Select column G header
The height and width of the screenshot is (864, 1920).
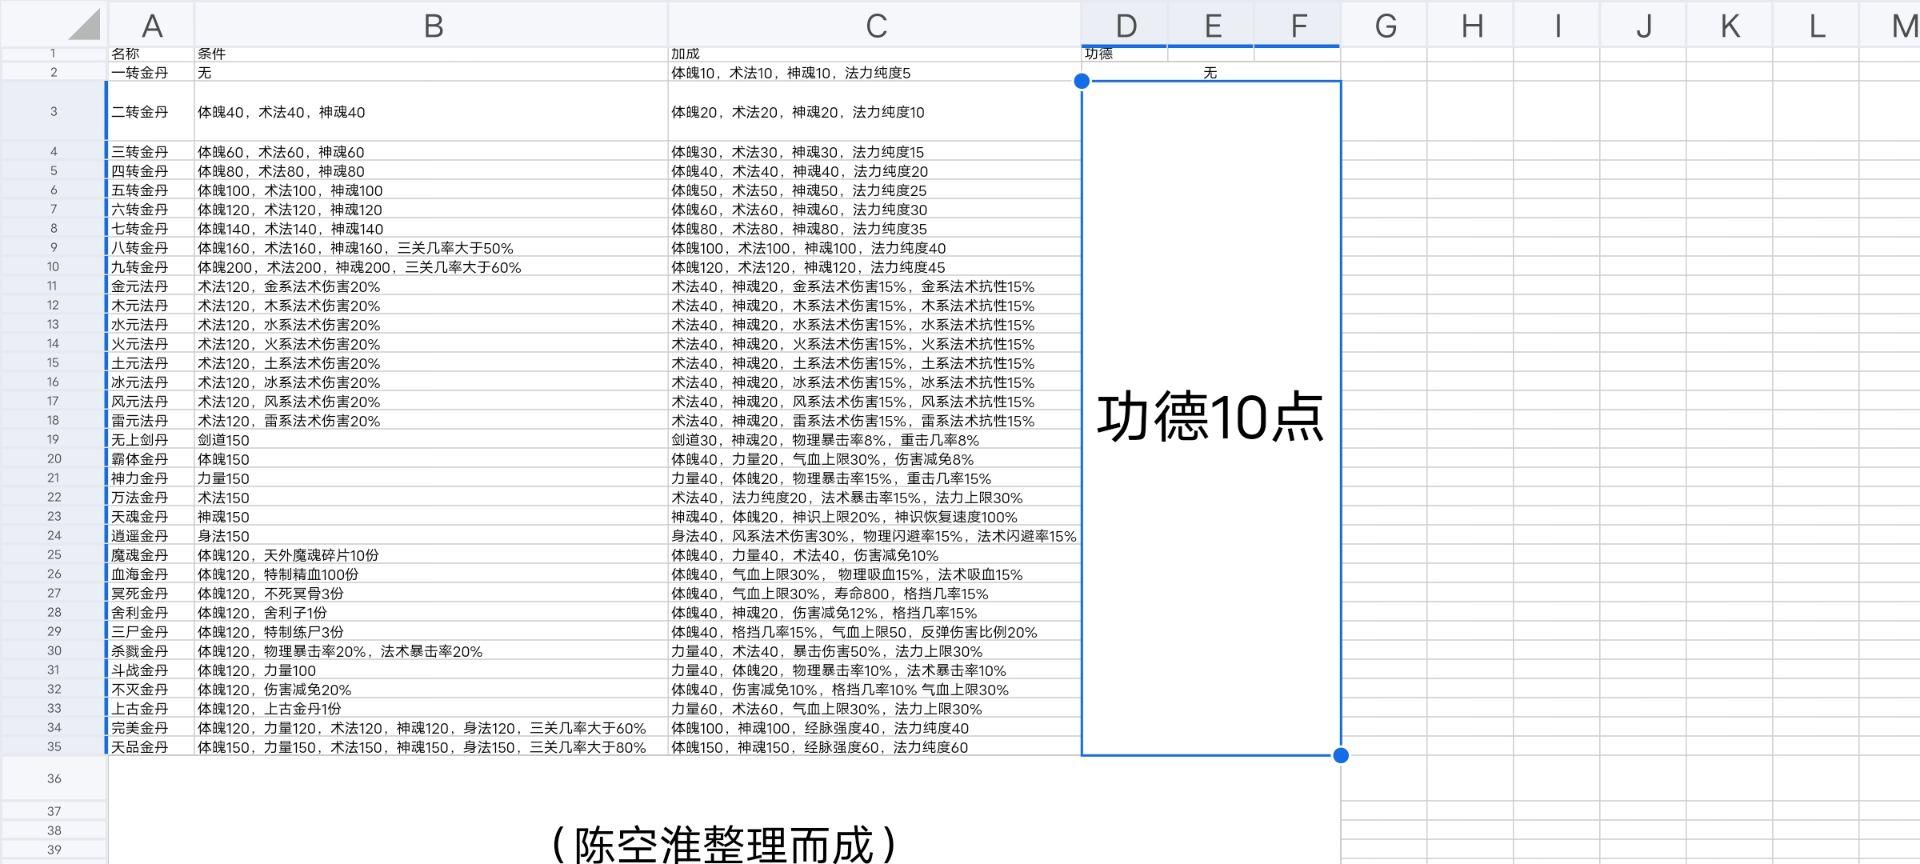pos(1384,26)
